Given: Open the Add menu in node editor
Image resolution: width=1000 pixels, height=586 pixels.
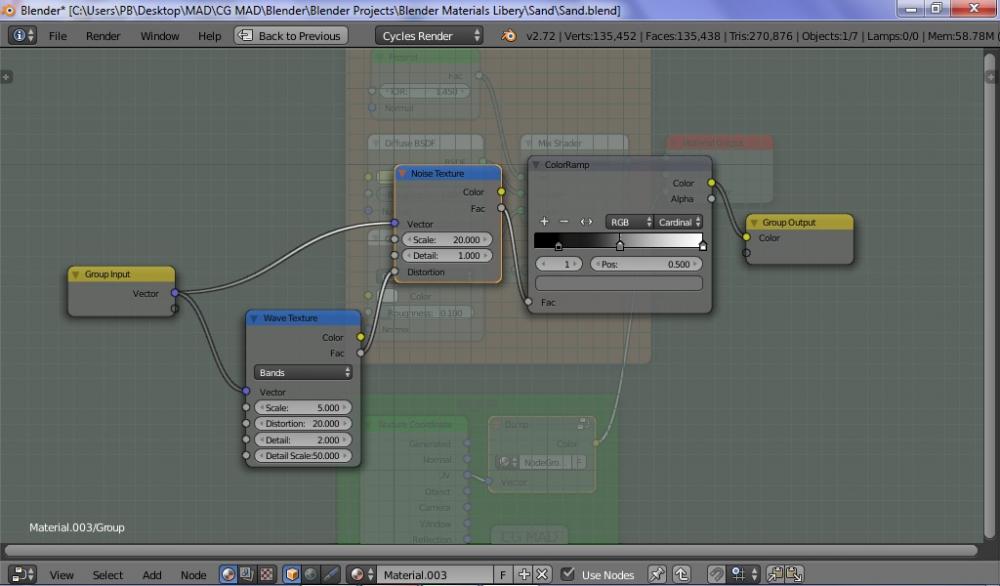Looking at the screenshot, I should 152,575.
